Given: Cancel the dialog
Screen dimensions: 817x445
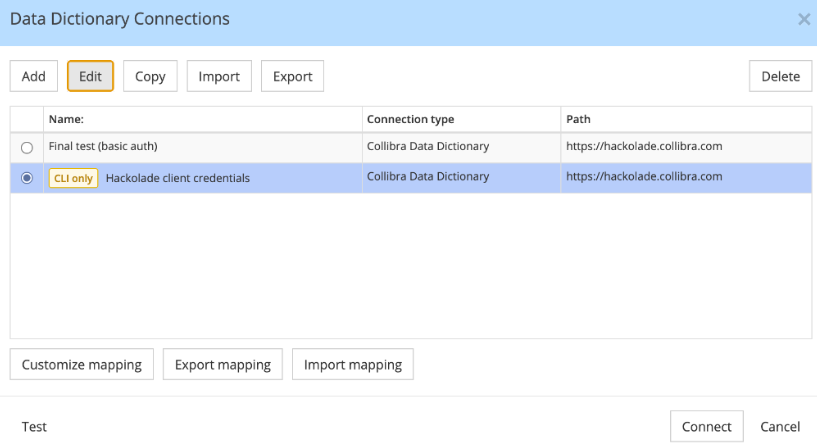Looking at the screenshot, I should pos(780,427).
